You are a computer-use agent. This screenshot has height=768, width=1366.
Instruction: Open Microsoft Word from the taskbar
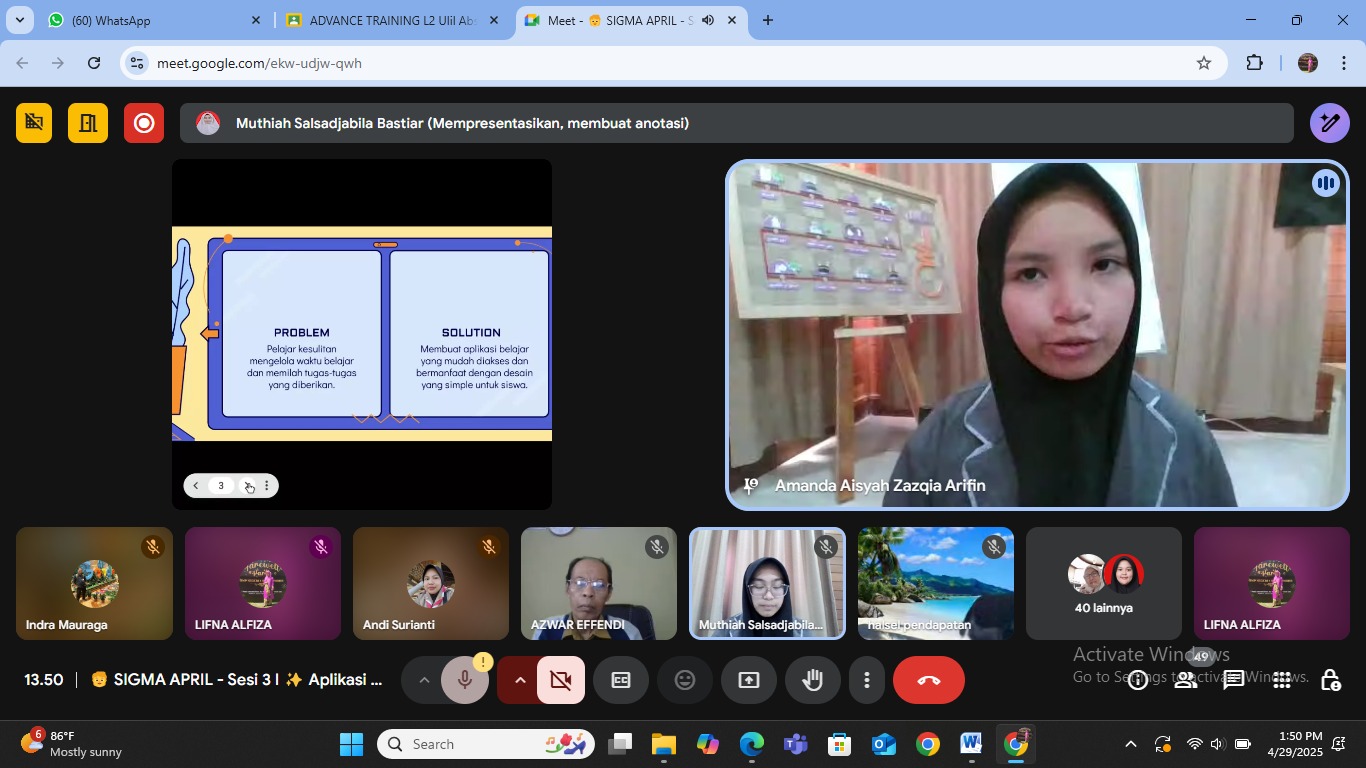971,744
